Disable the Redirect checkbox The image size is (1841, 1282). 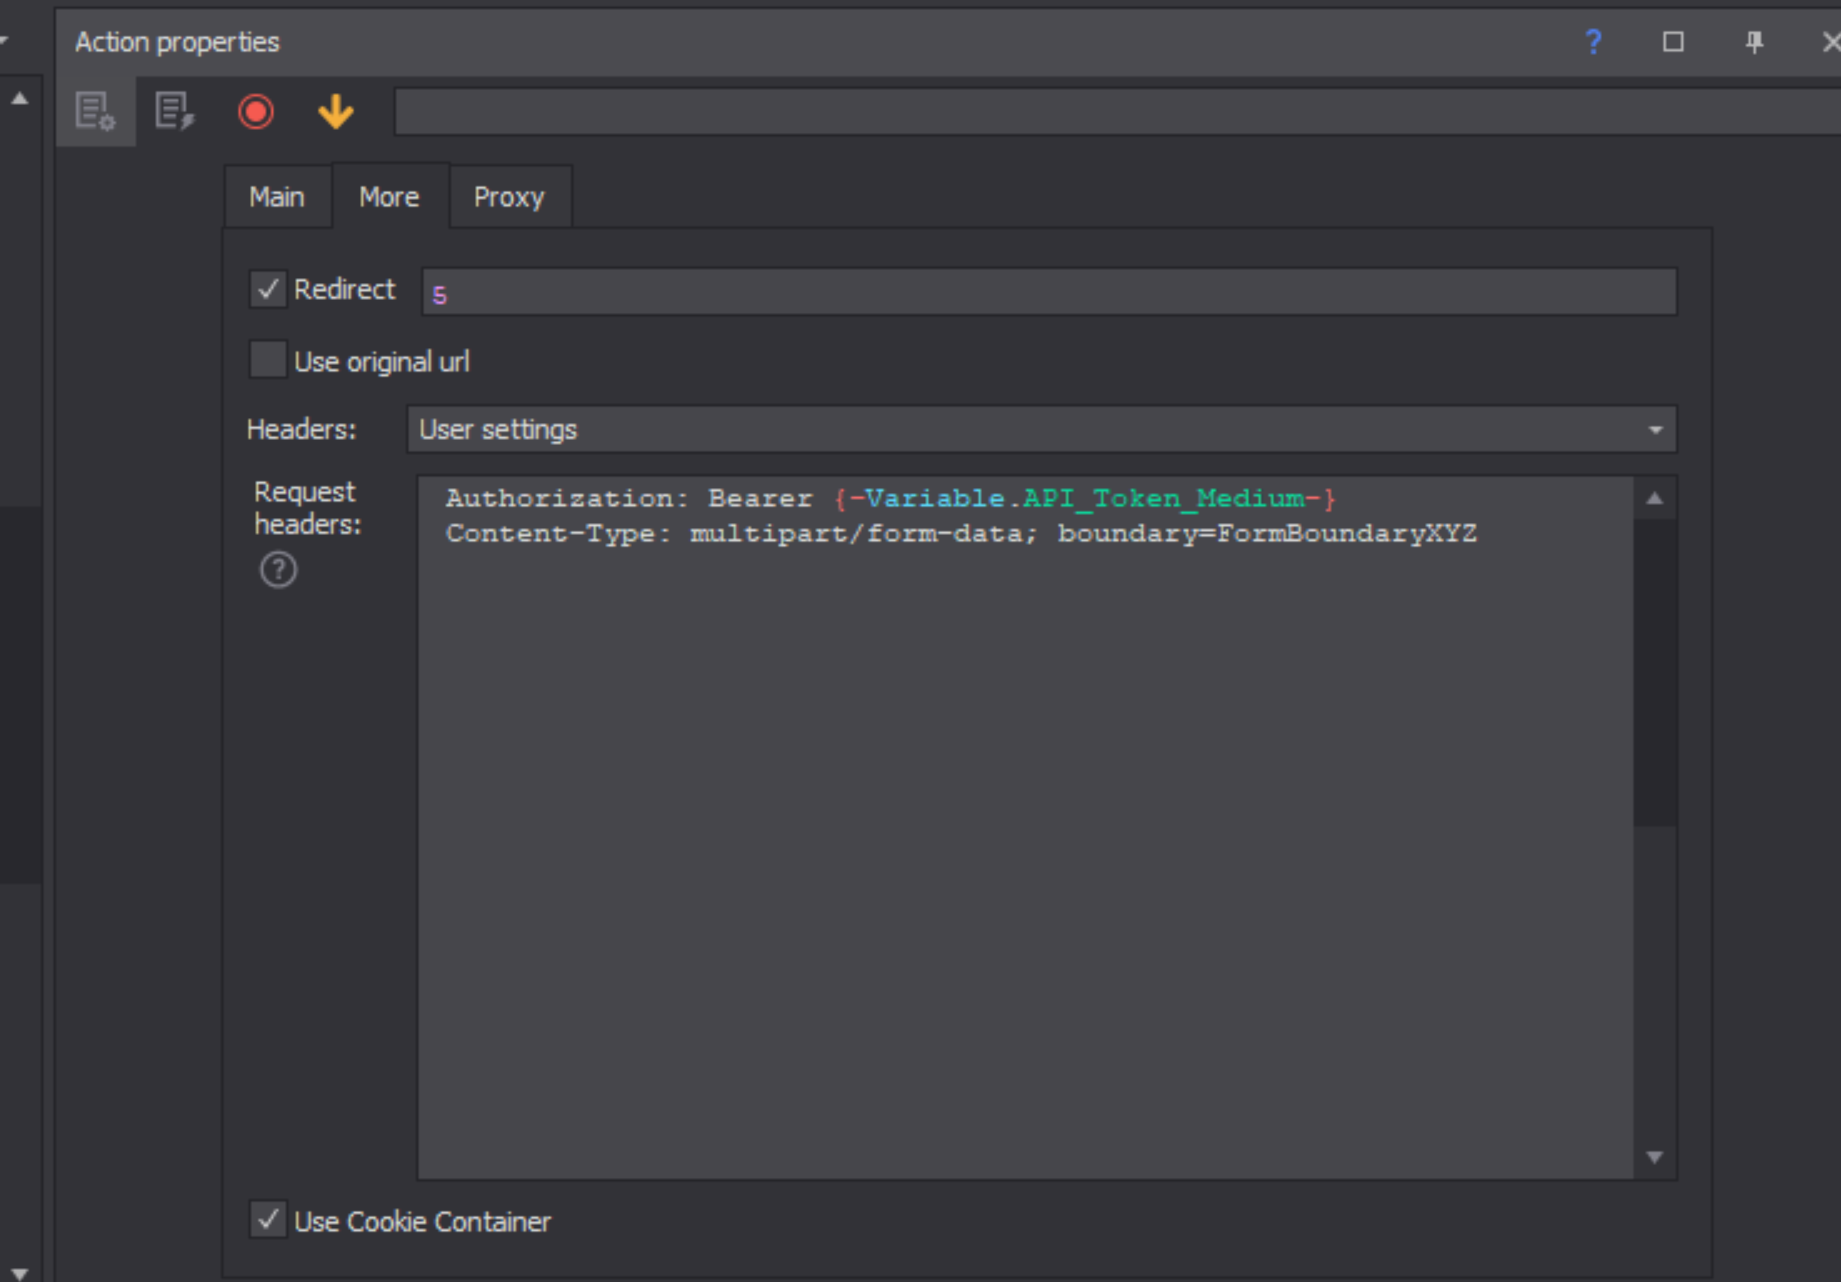[268, 290]
